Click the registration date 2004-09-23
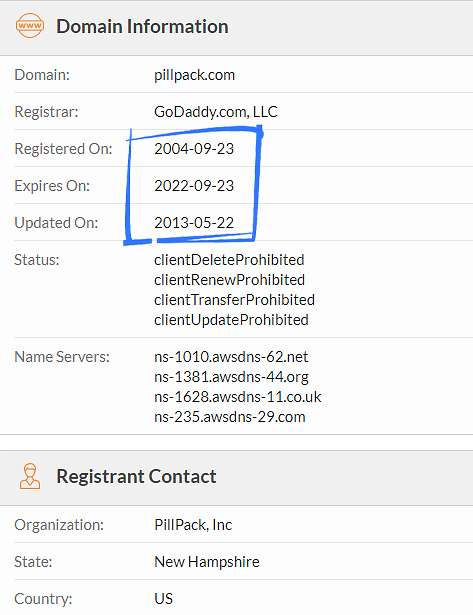473x615 pixels. (x=194, y=149)
